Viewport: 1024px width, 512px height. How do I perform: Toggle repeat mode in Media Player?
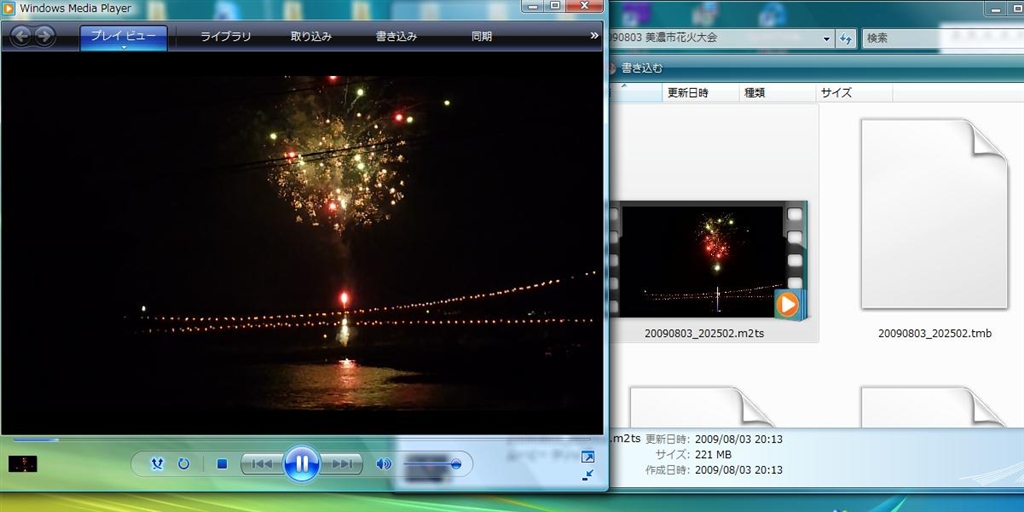click(184, 464)
